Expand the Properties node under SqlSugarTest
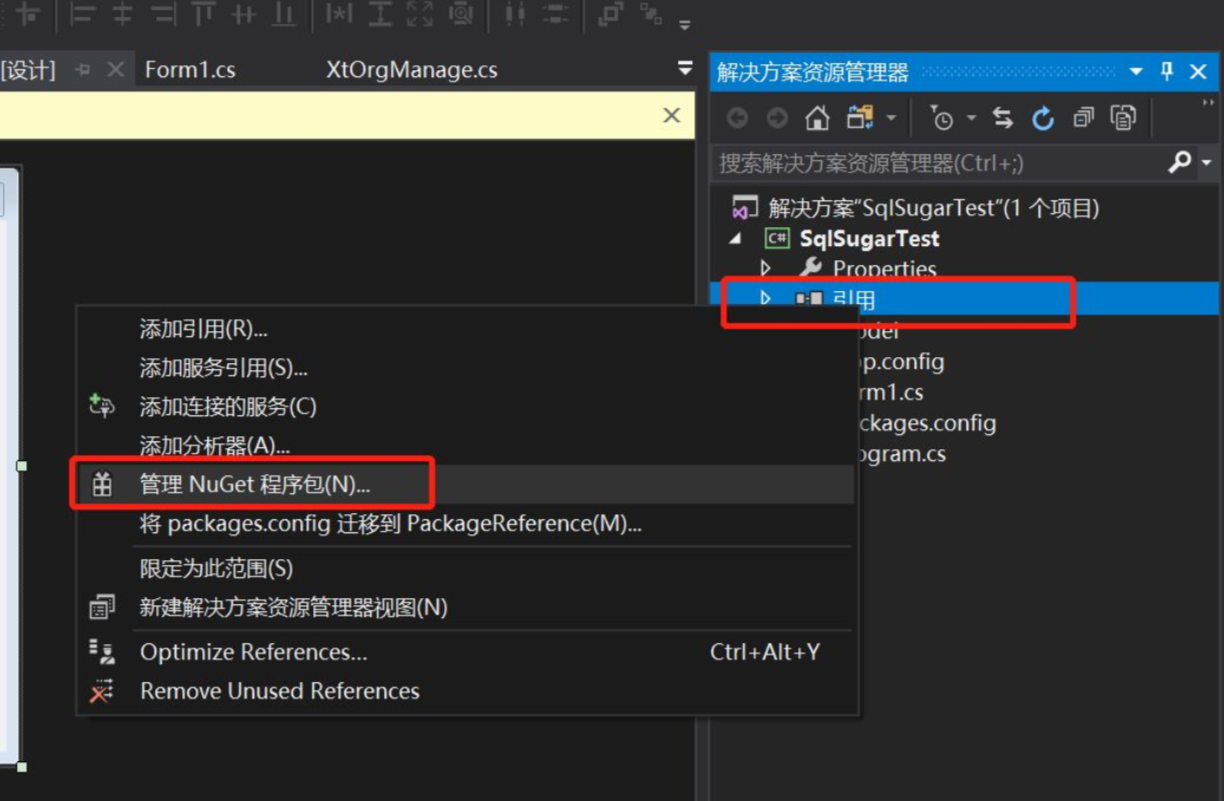1224x801 pixels. pos(766,268)
